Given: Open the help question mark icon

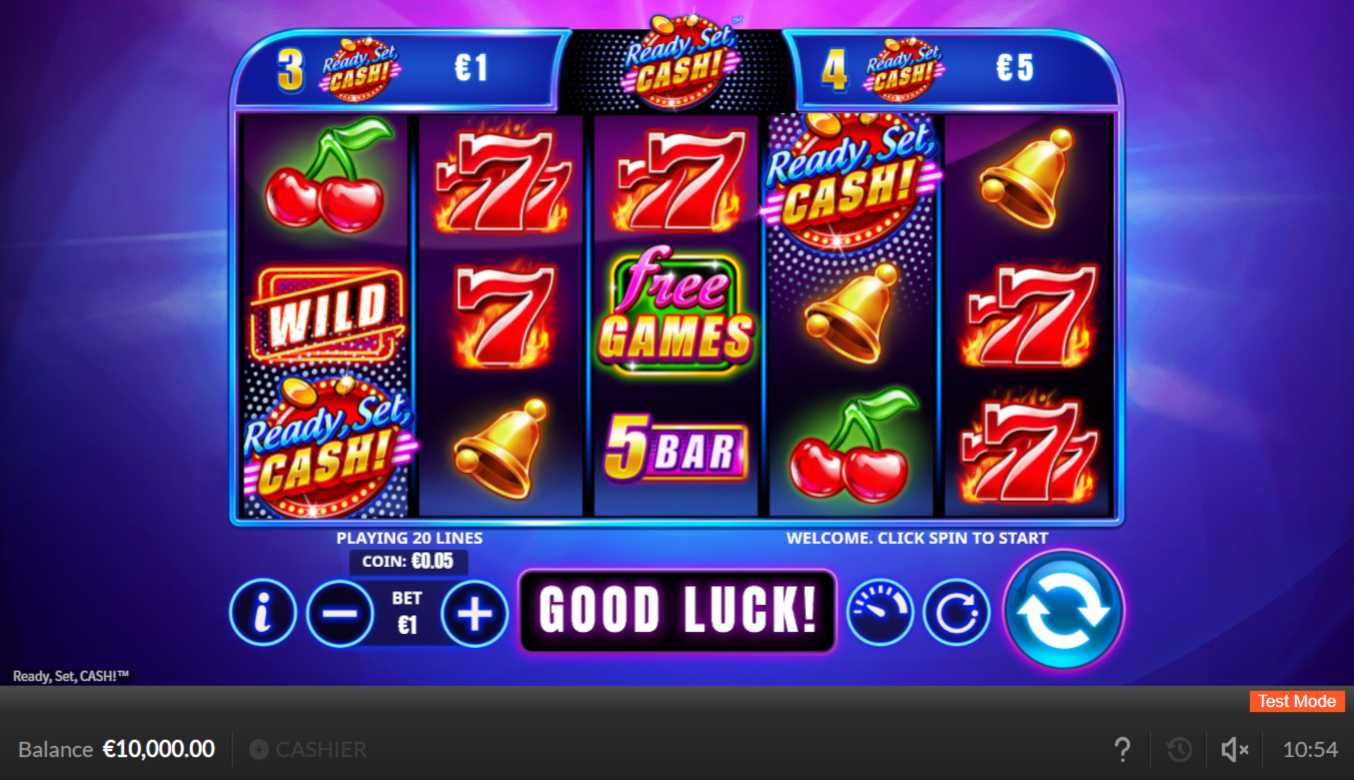Looking at the screenshot, I should (1122, 749).
